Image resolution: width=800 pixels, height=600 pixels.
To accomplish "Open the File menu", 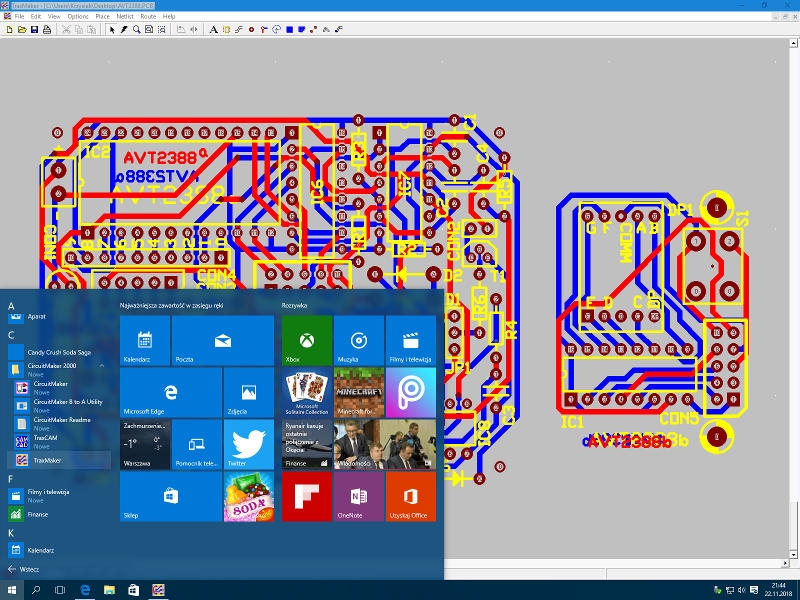I will [x=19, y=16].
